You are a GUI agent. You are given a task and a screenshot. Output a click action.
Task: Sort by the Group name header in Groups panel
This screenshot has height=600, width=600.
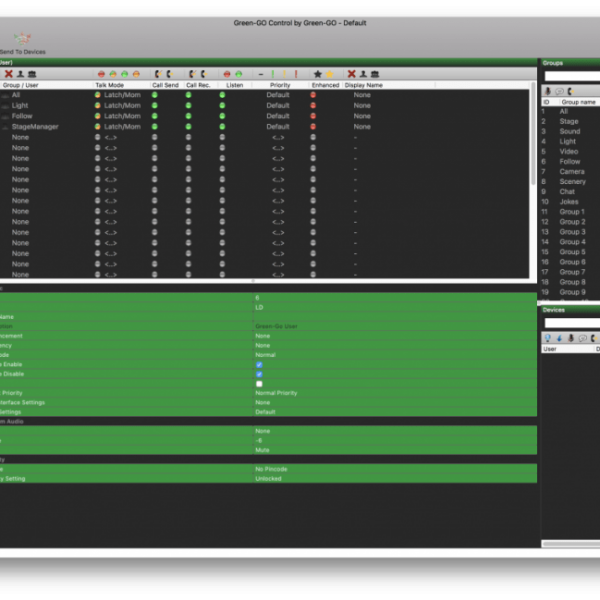(578, 102)
